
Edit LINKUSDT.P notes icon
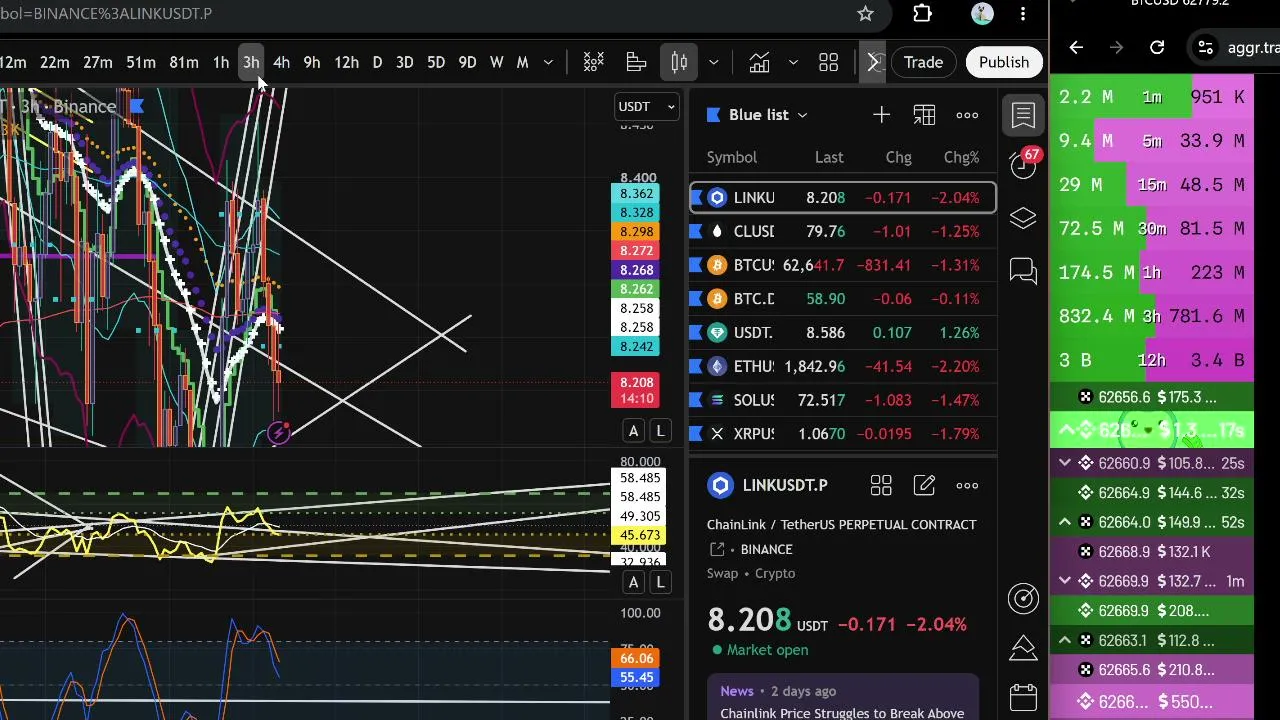924,486
